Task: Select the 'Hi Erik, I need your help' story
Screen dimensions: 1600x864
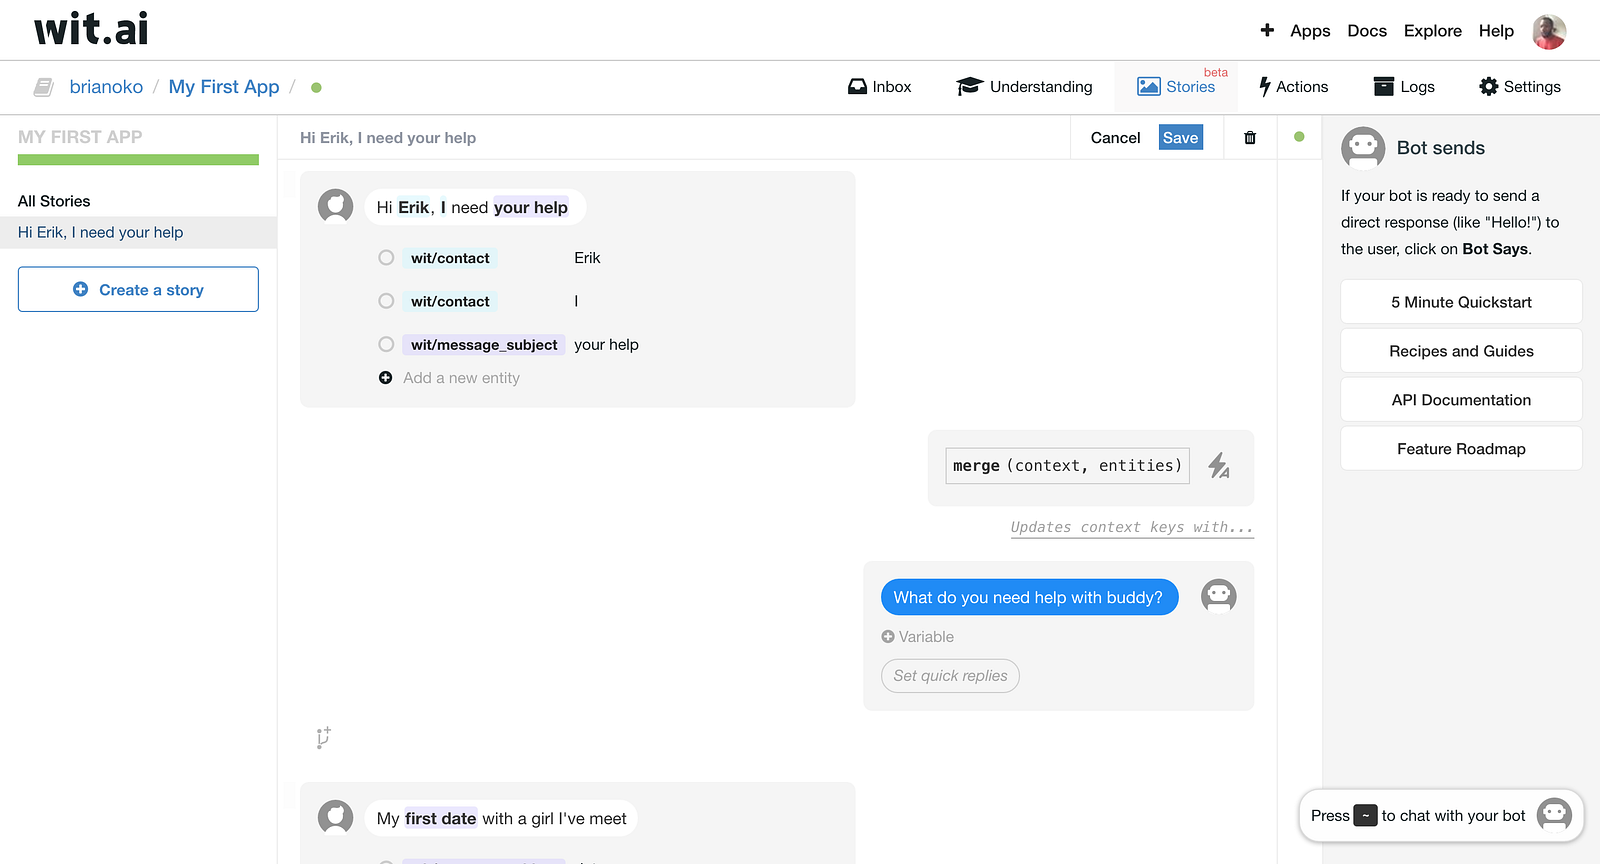Action: 138,233
